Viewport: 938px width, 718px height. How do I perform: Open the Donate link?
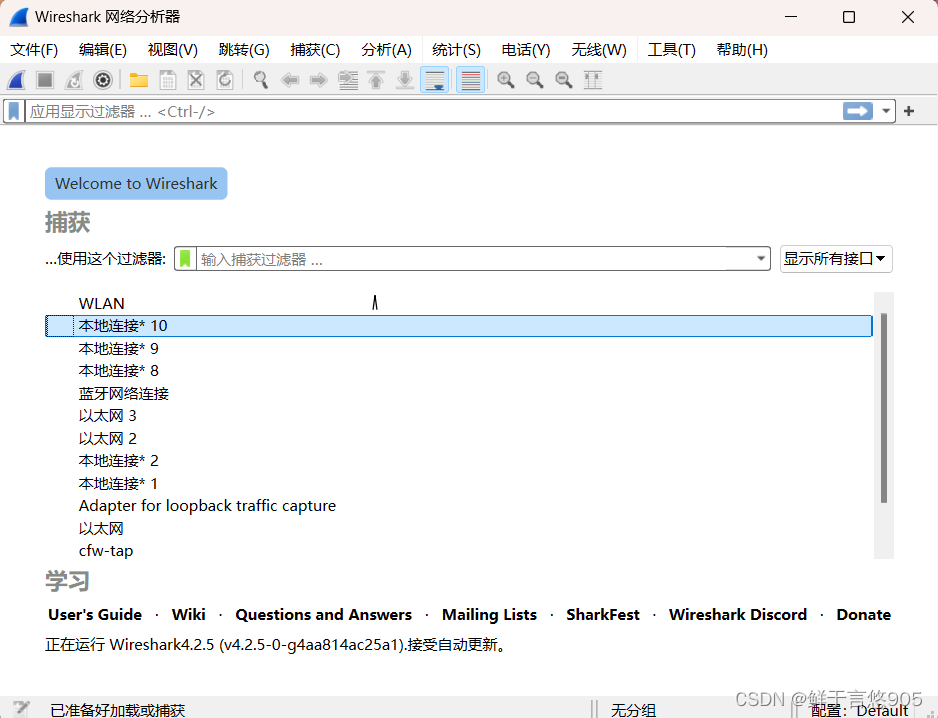coord(864,614)
